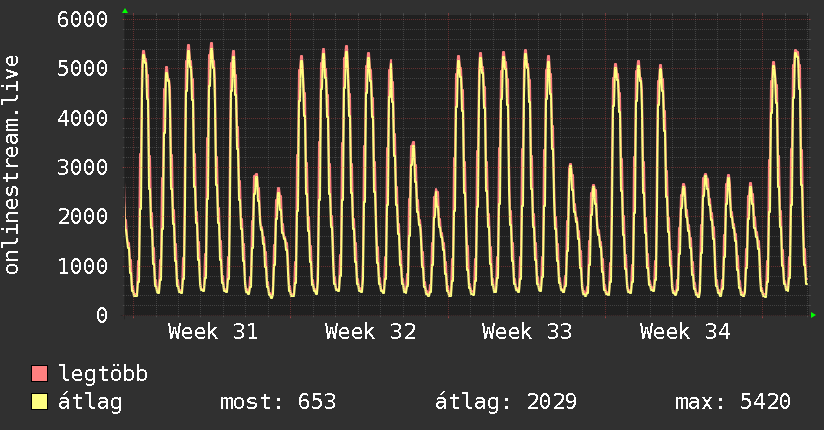Click the 6000 y-axis label

(x=83, y=19)
